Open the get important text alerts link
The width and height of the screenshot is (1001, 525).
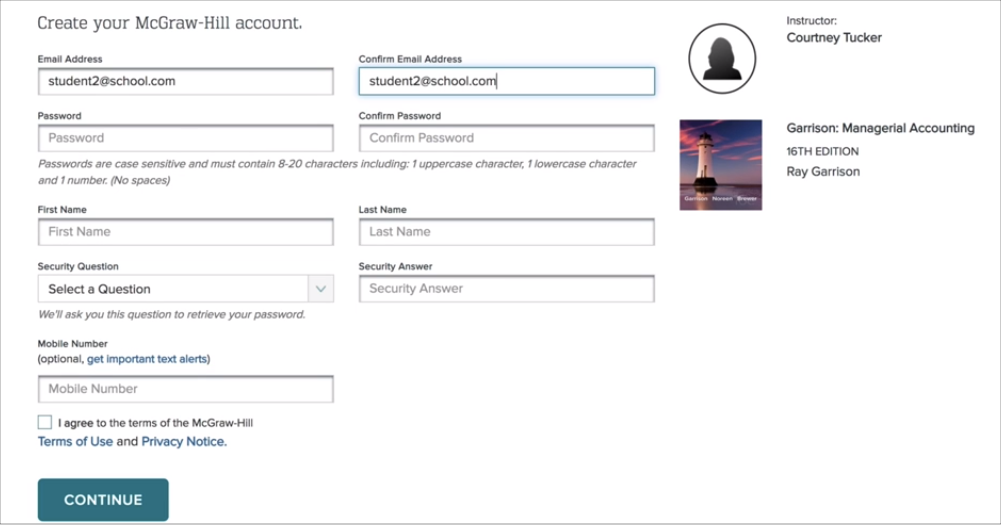tap(147, 359)
